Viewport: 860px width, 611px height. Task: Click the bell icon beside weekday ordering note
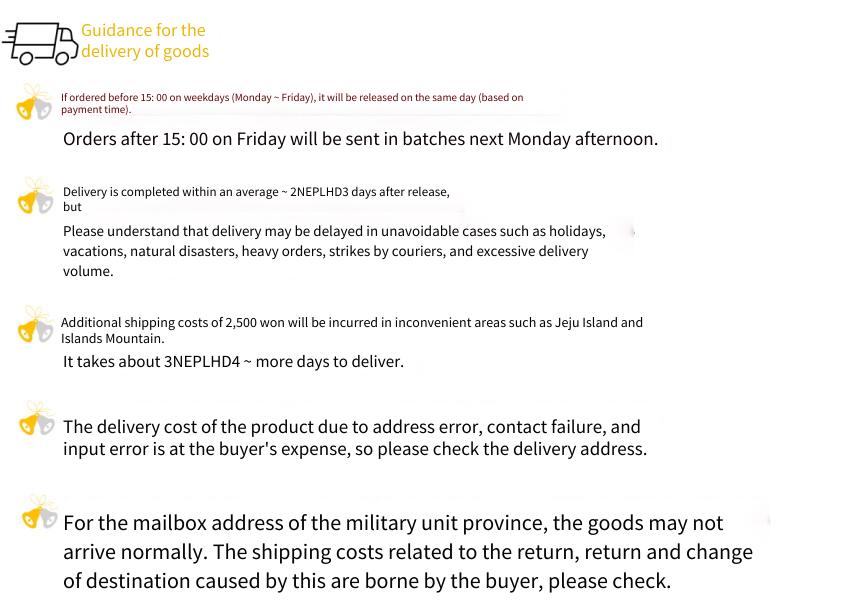click(34, 101)
